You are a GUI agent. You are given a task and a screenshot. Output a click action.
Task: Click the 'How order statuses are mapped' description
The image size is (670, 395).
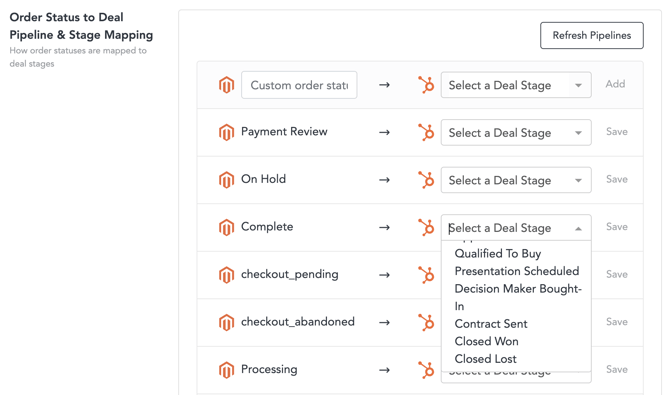78,57
